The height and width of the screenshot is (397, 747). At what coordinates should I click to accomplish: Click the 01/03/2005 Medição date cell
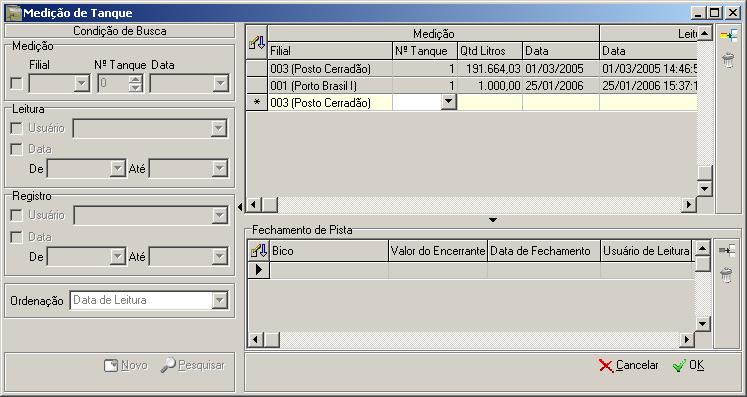tap(561, 69)
